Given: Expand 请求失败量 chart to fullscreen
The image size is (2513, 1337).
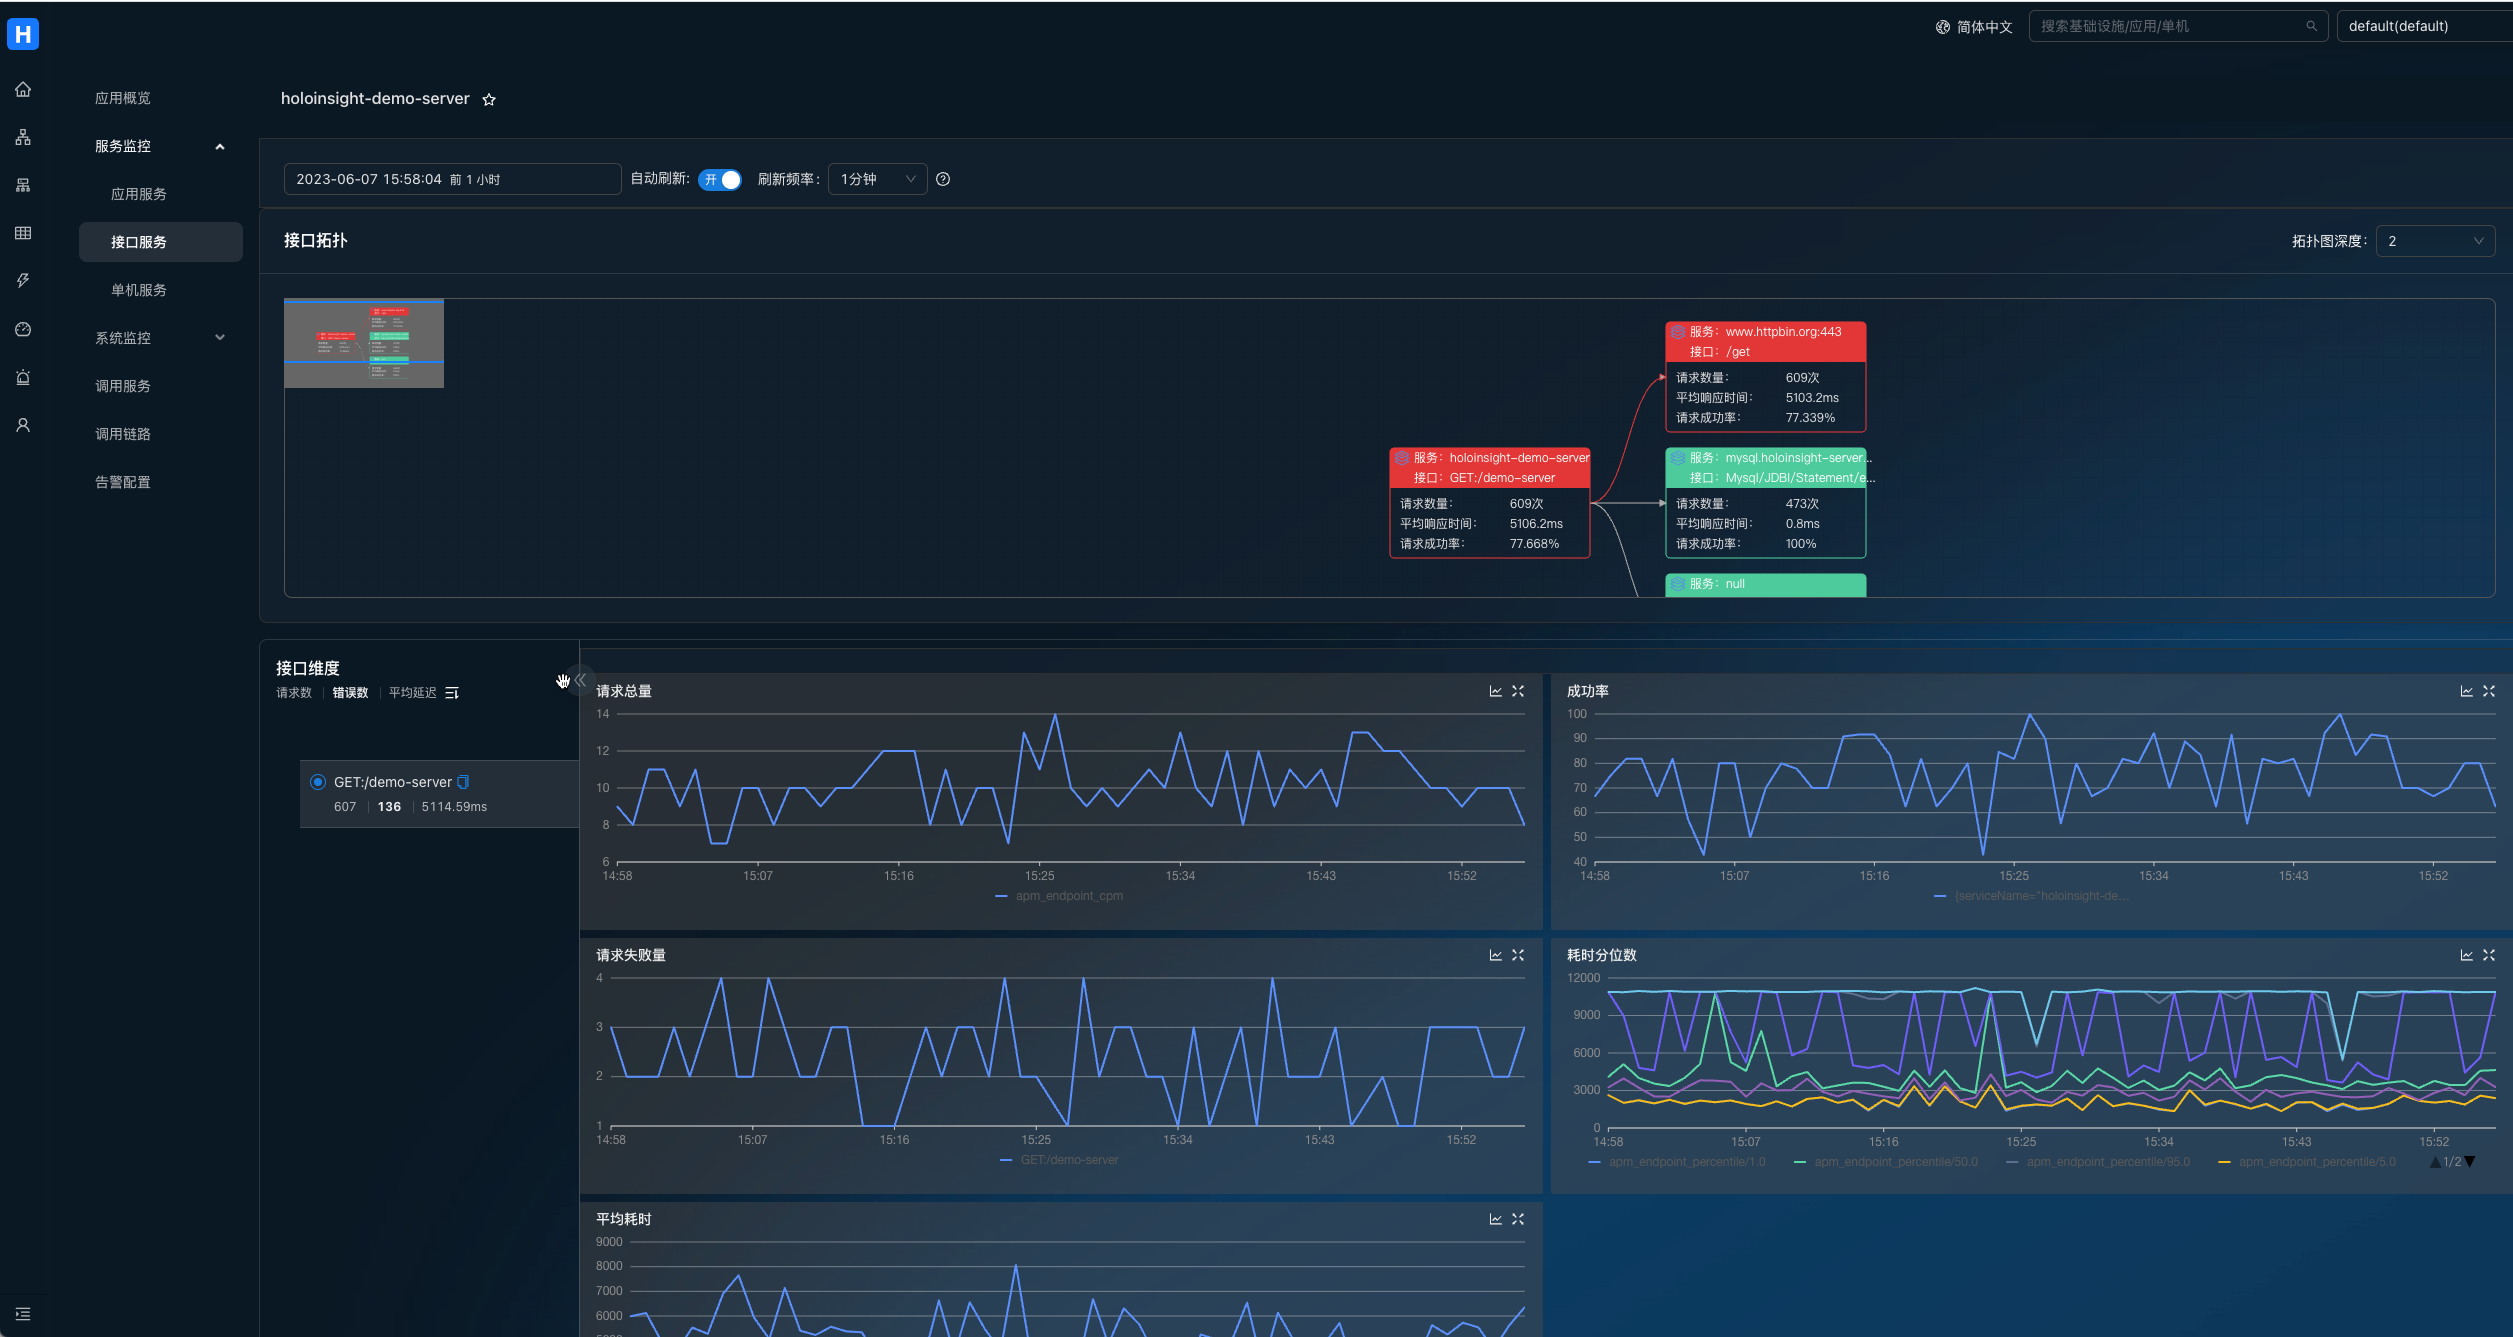Looking at the screenshot, I should [1518, 955].
